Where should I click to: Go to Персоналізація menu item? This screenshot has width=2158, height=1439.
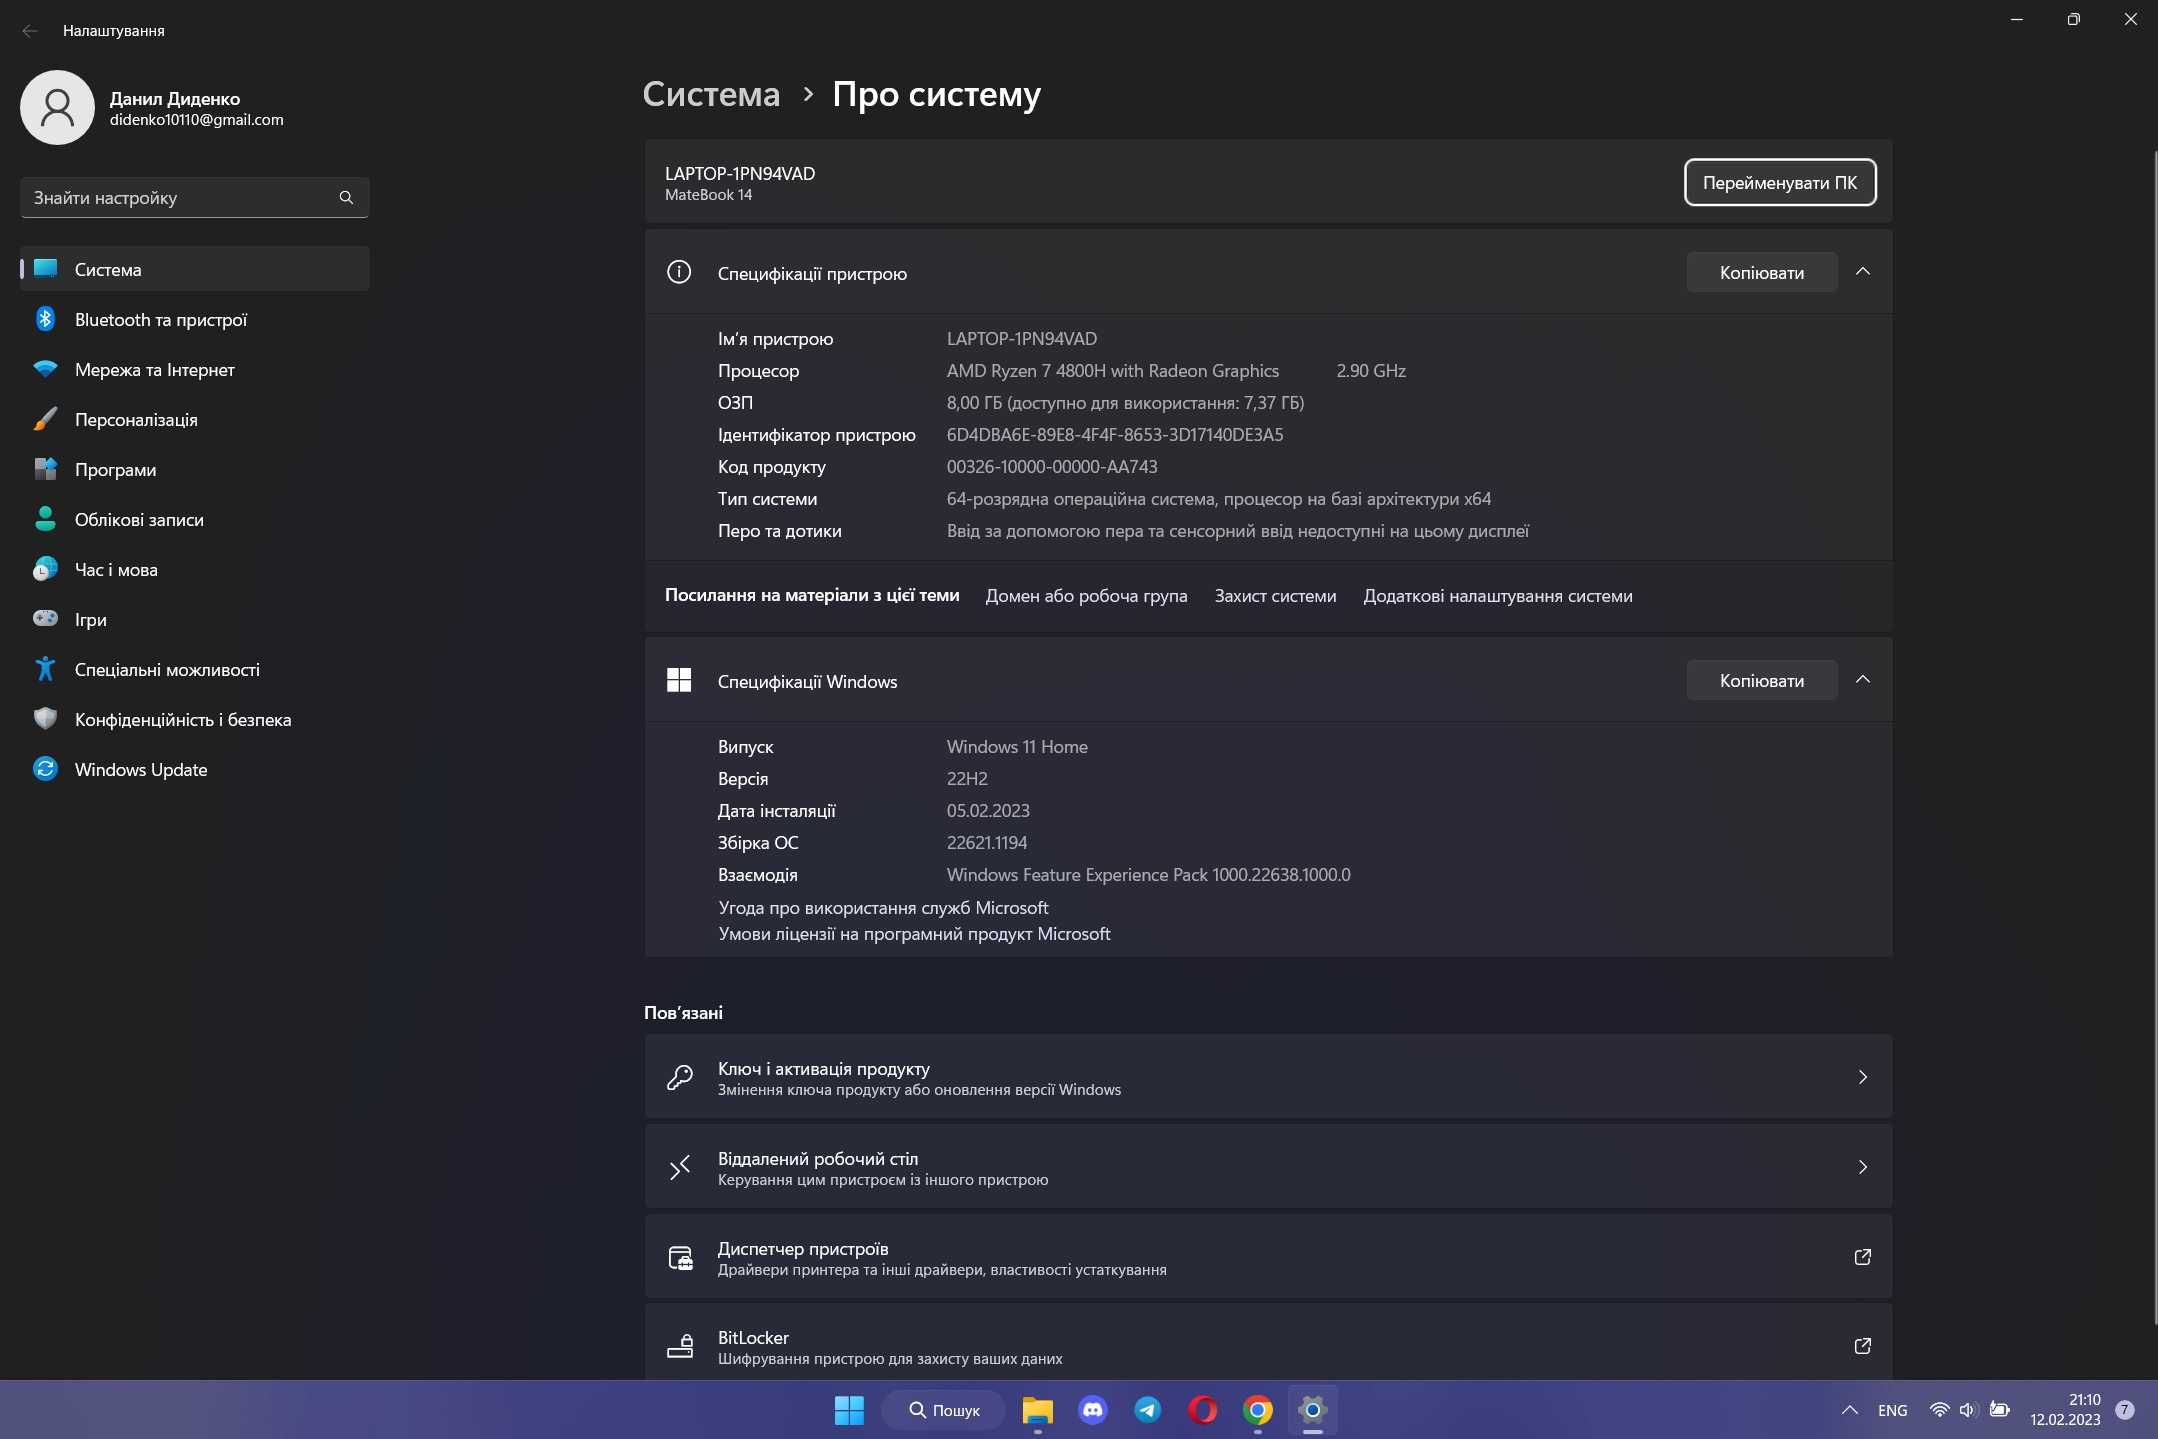[x=194, y=419]
